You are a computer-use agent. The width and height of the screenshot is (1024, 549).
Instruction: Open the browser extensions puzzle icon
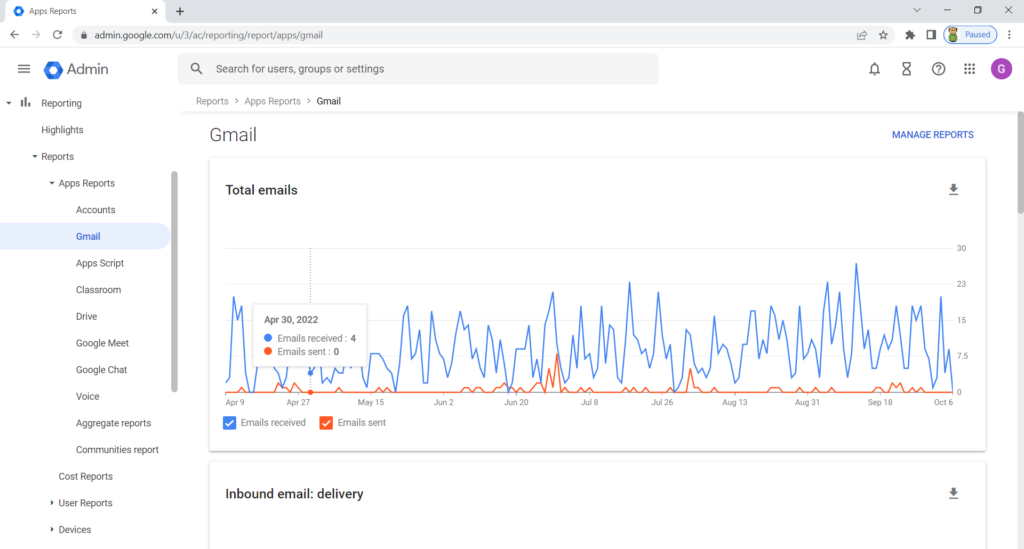point(910,35)
